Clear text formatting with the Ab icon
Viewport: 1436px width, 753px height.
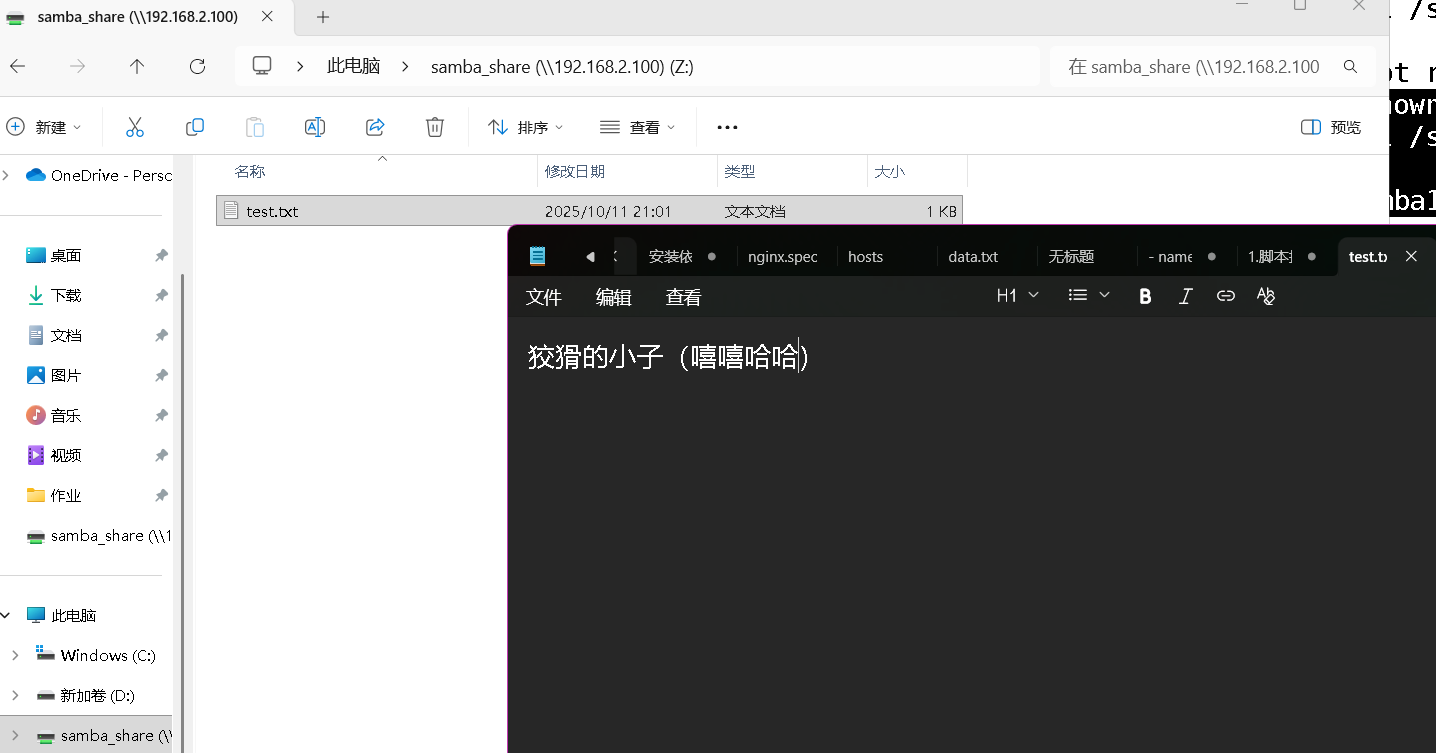(x=1265, y=295)
